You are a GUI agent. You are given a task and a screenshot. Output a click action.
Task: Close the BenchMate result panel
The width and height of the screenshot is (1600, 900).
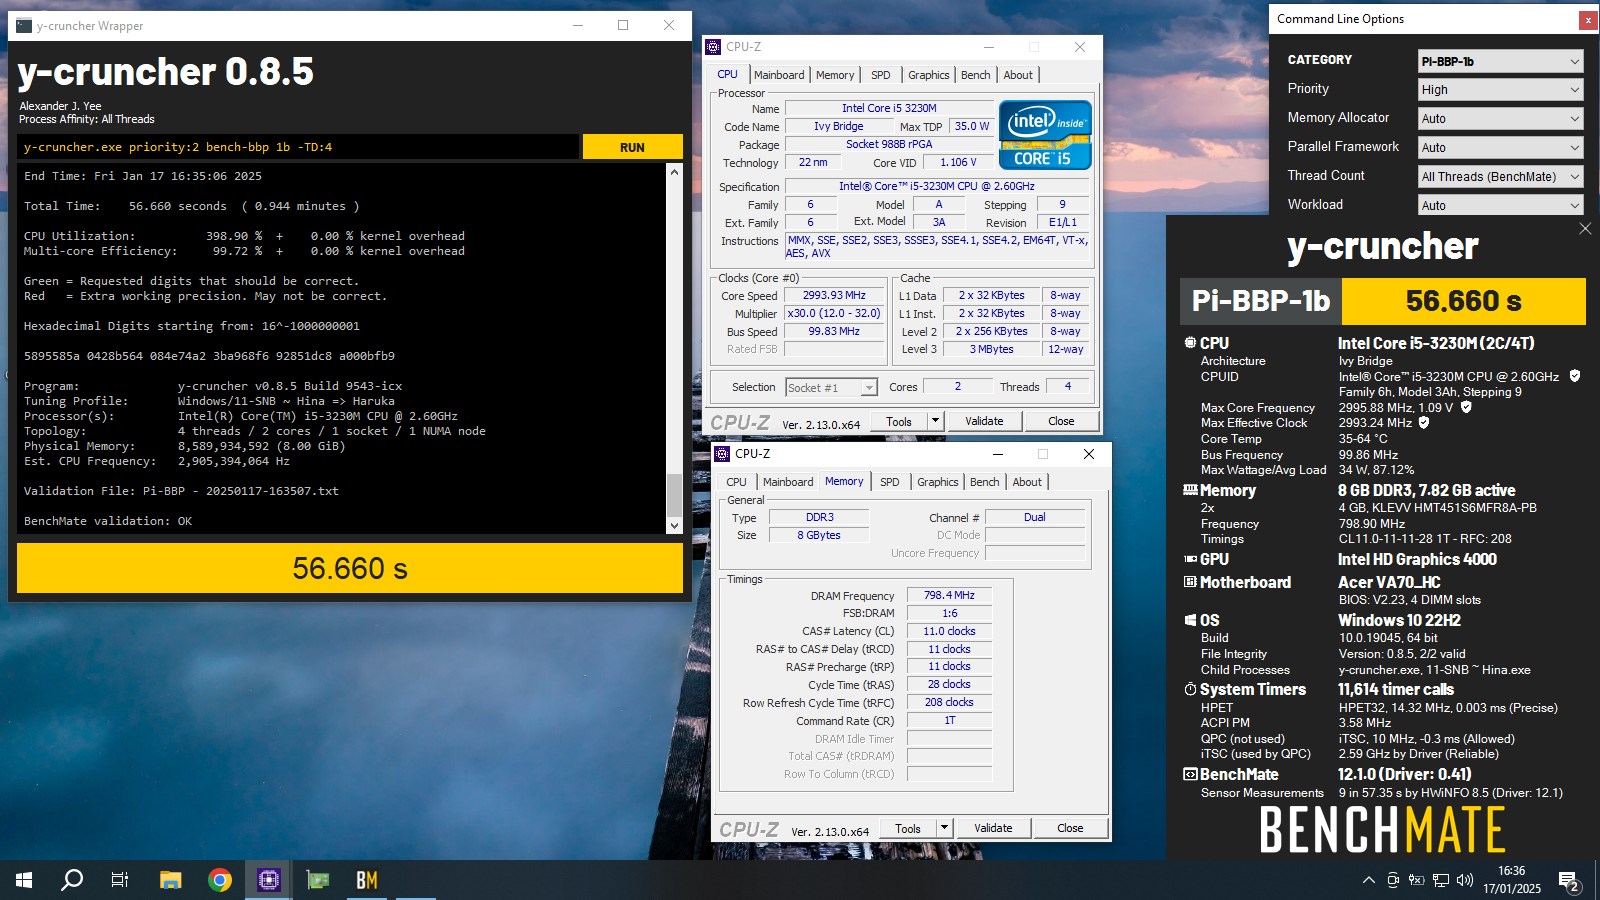tap(1585, 229)
